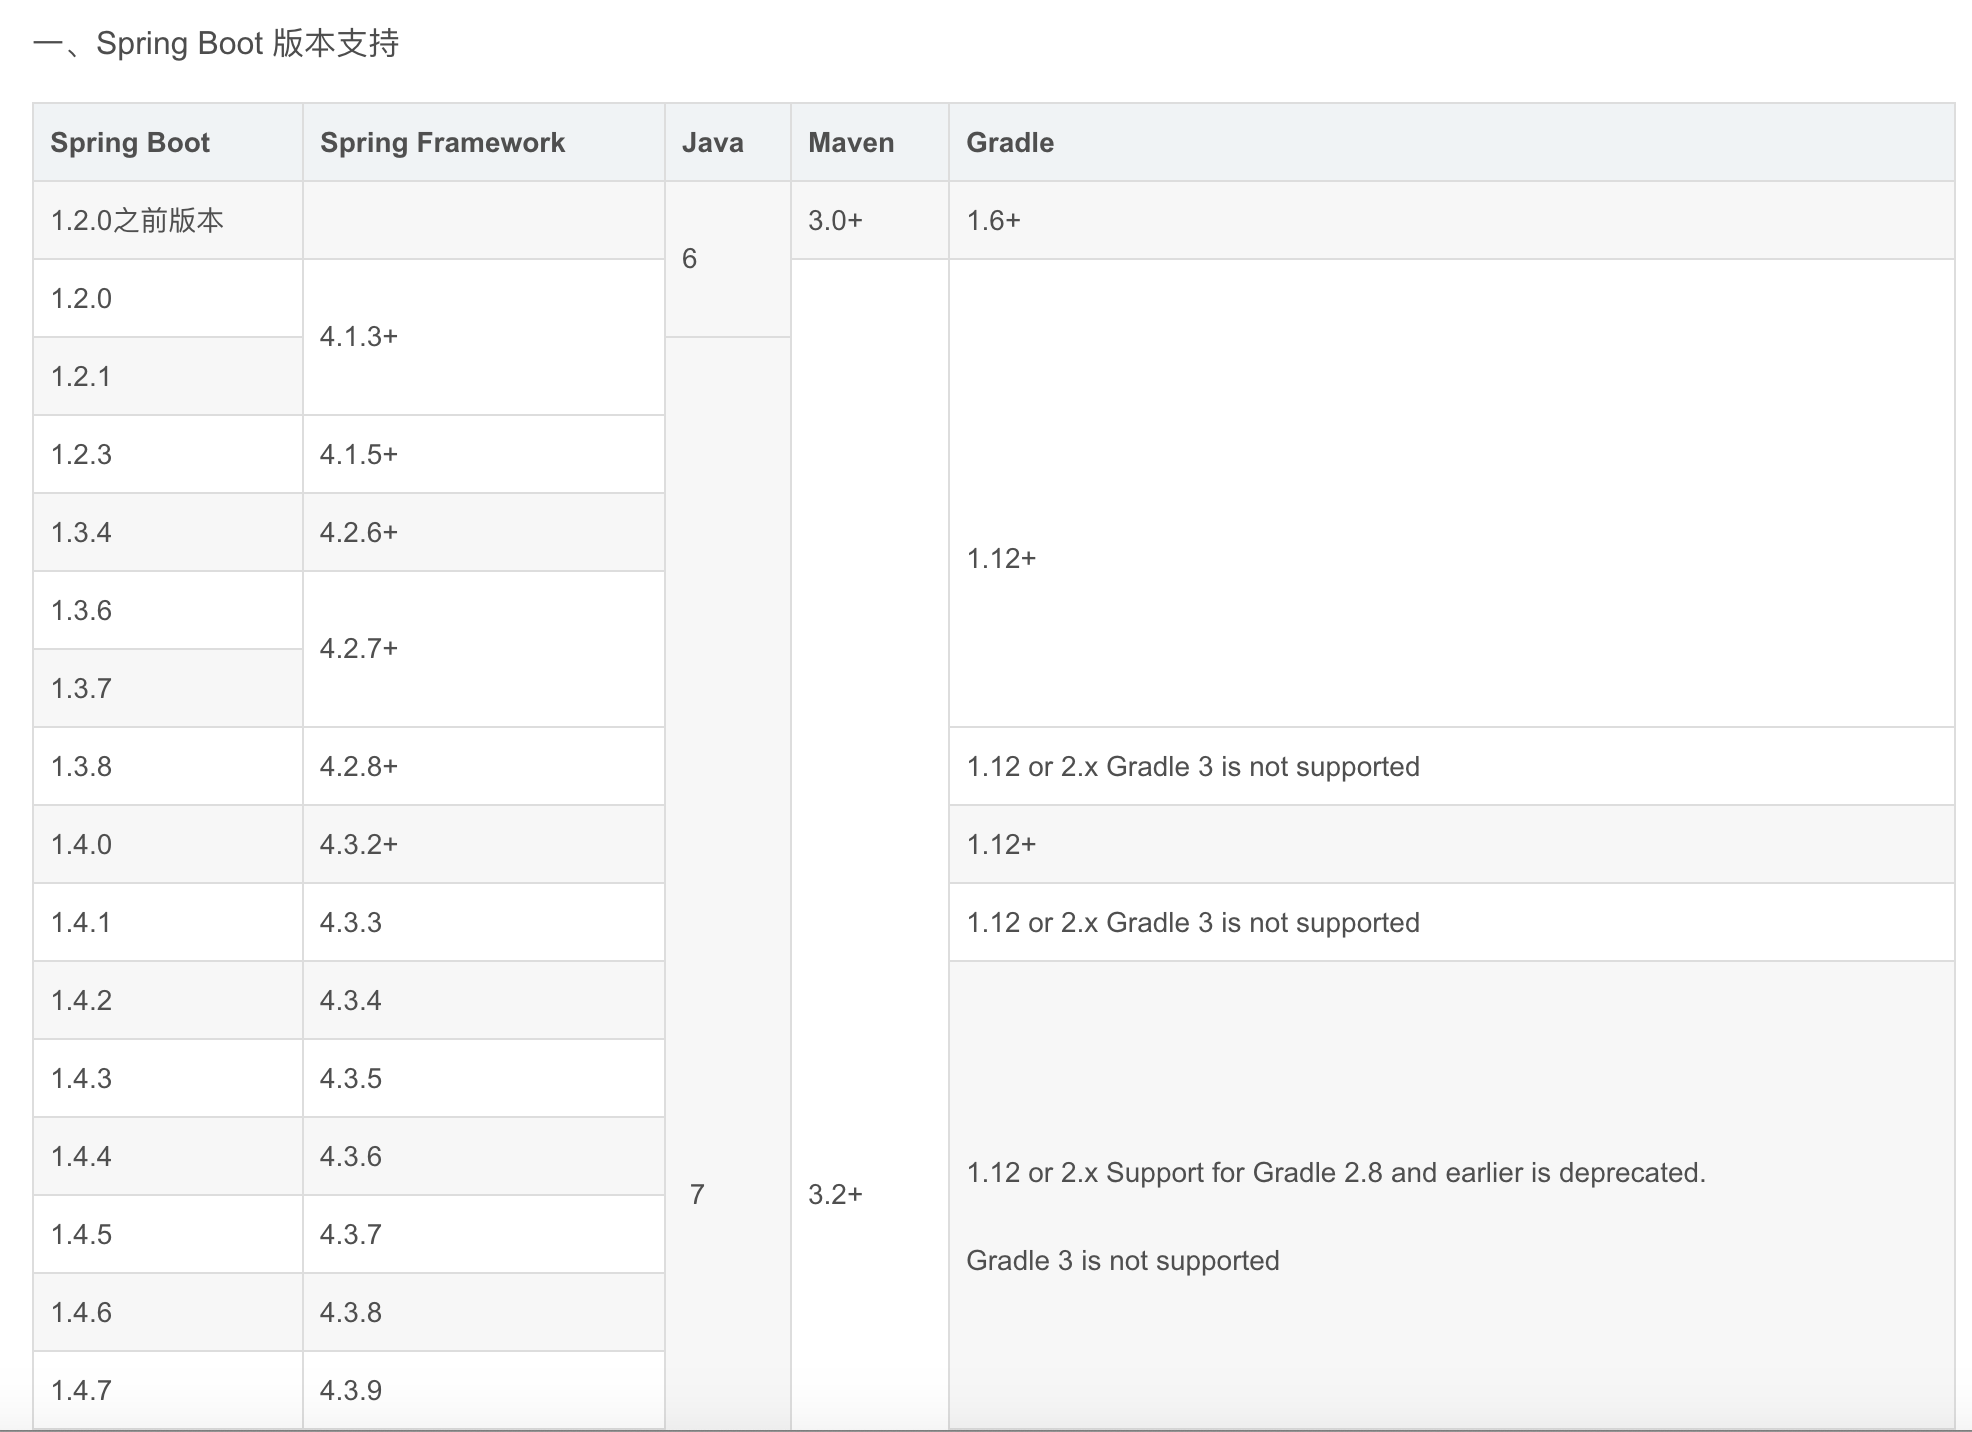Click the Spring Boot '1.4.0' cell
The width and height of the screenshot is (1972, 1432).
pos(168,844)
